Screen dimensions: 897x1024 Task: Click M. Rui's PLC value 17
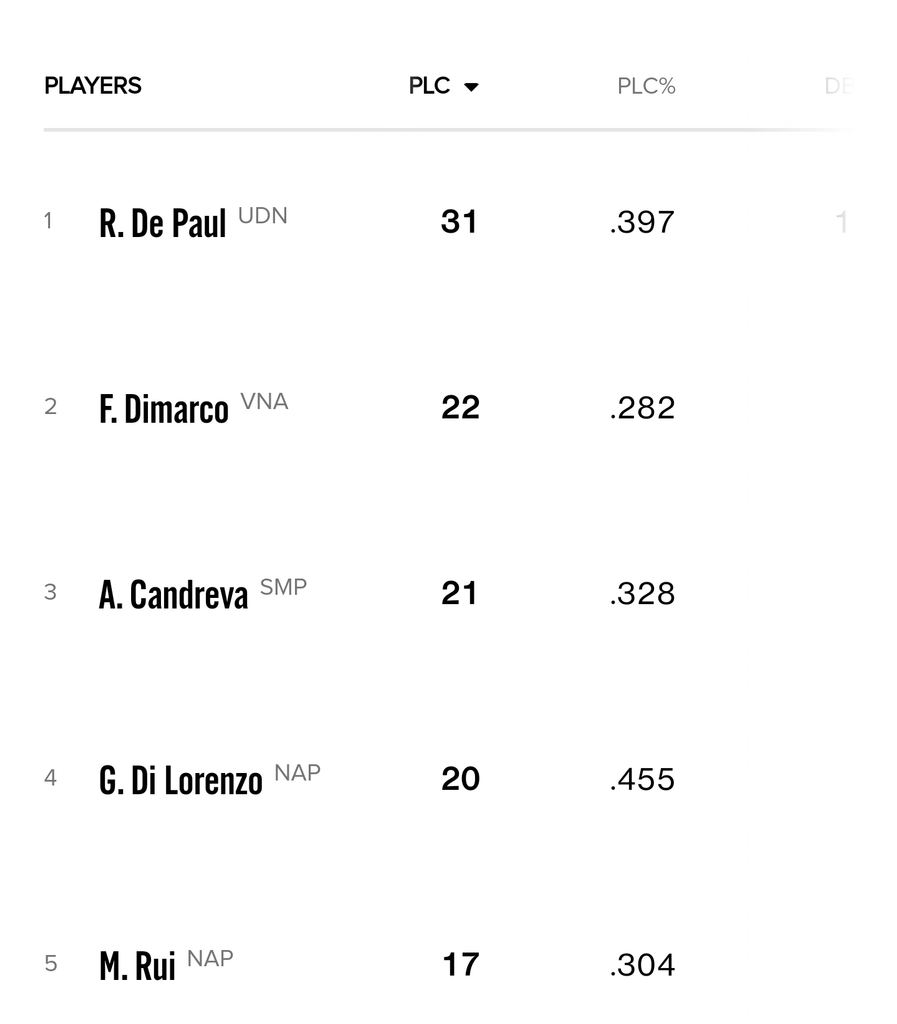click(460, 965)
